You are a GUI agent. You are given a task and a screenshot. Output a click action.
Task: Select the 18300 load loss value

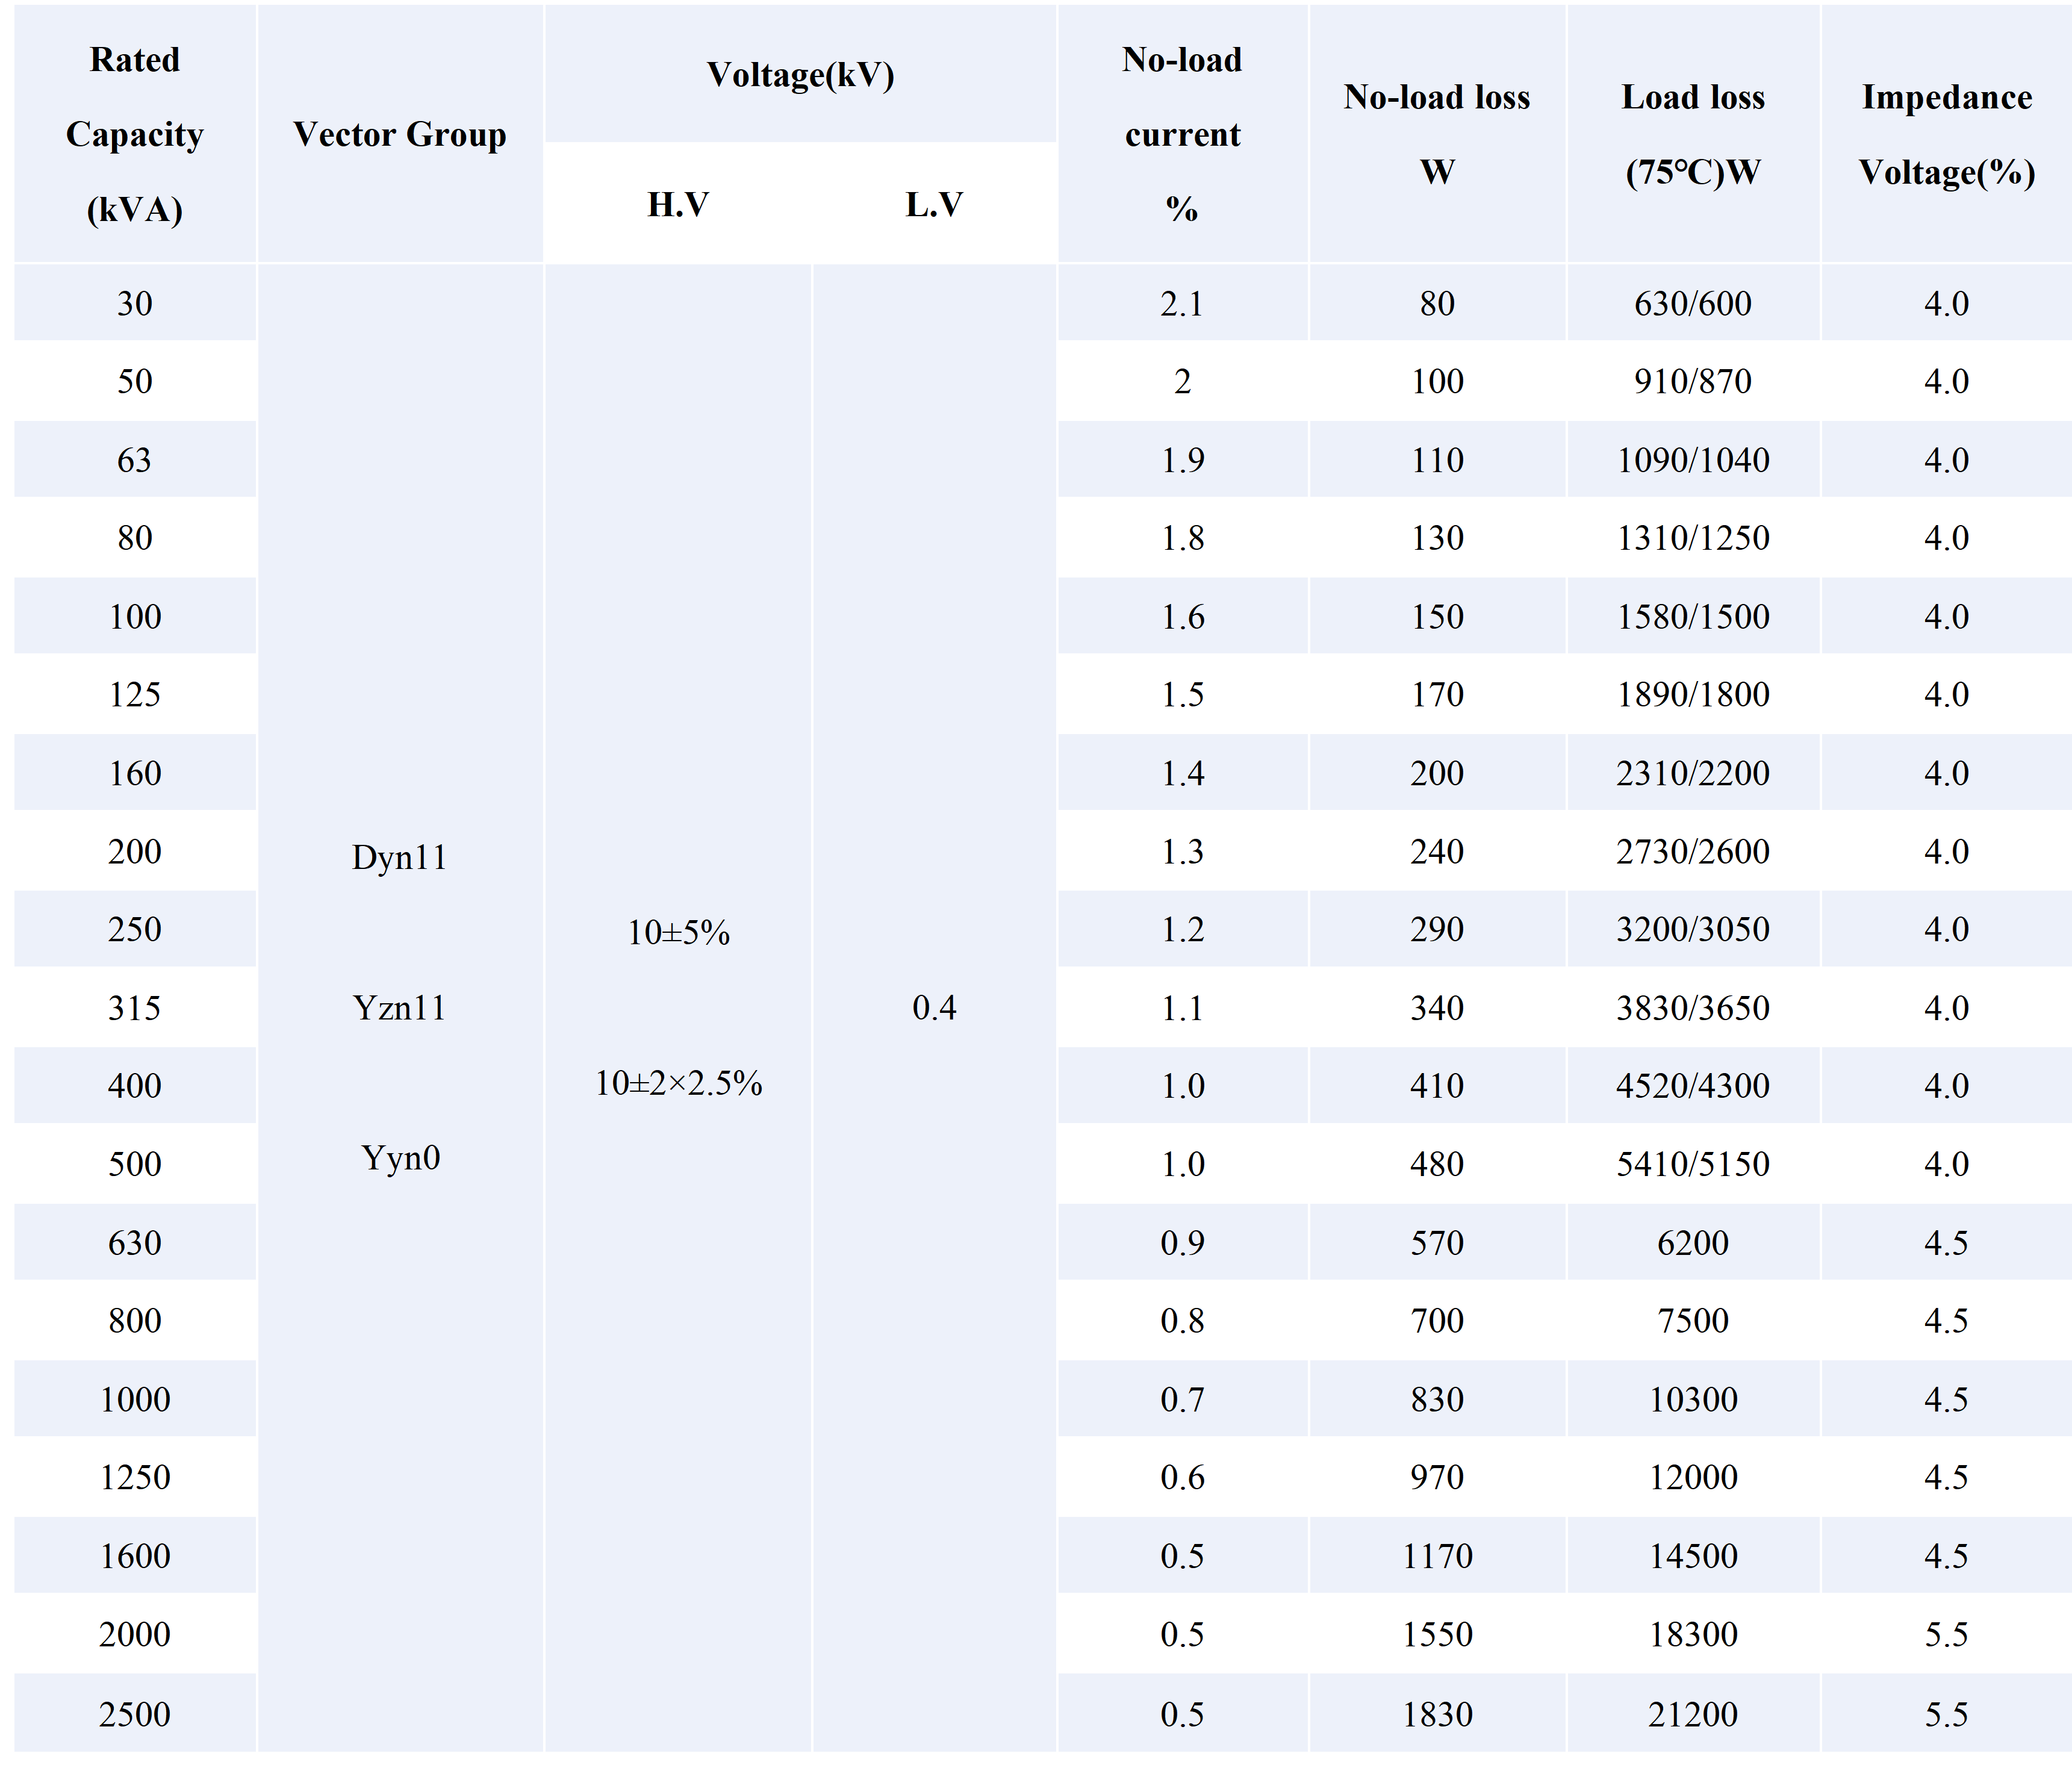(x=1693, y=1634)
